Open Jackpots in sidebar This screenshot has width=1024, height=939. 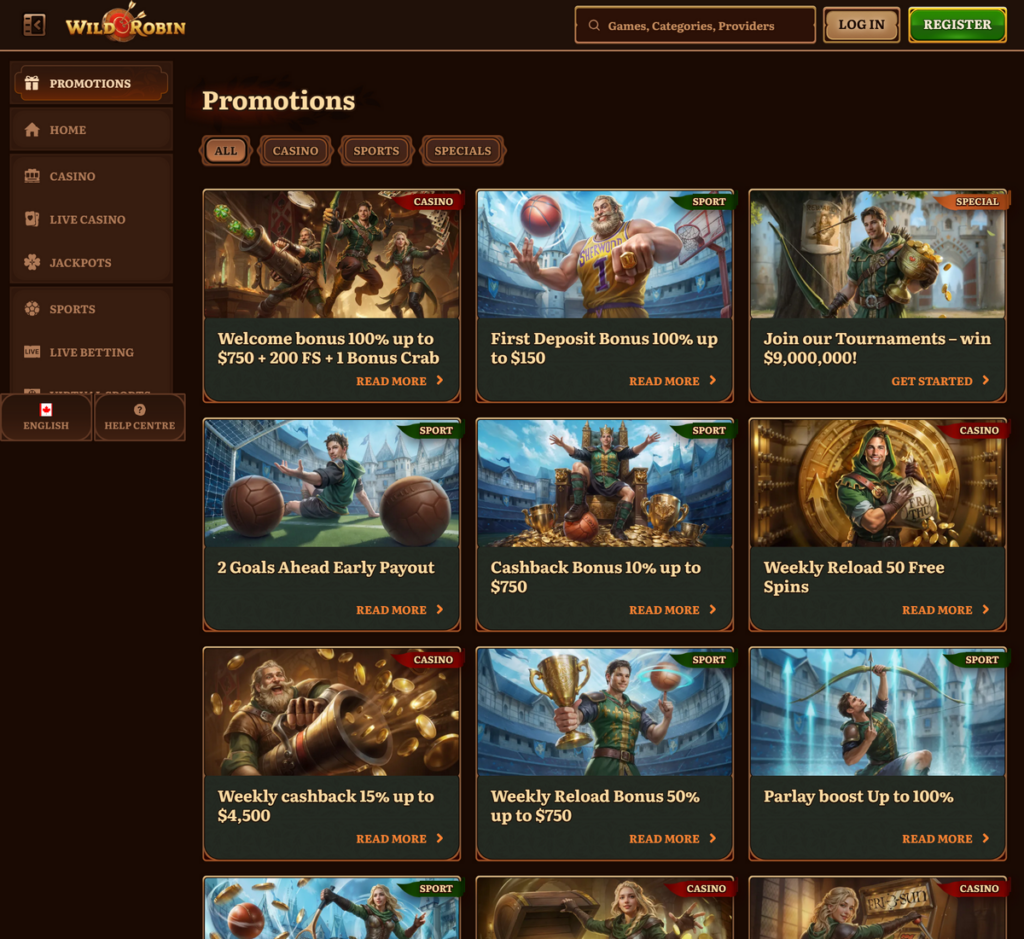pos(91,262)
